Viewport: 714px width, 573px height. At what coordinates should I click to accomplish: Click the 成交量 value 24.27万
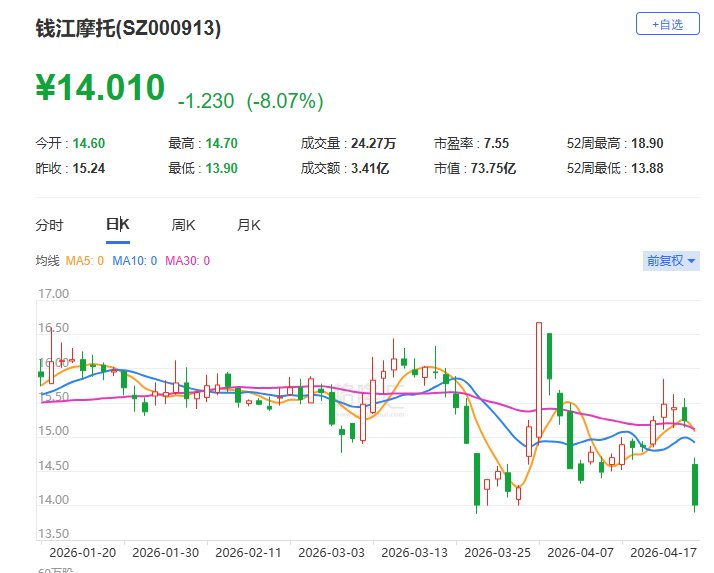coord(373,143)
